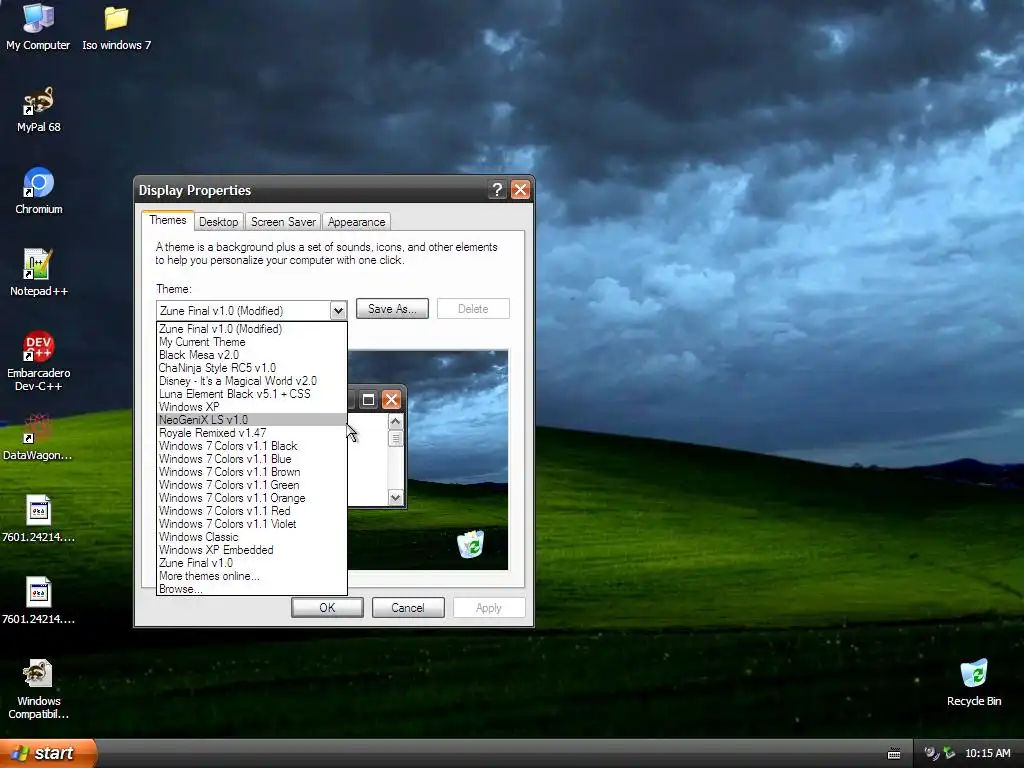Select Windows 7 Colors v1.1 Brown
The width and height of the screenshot is (1024, 768).
click(x=252, y=472)
